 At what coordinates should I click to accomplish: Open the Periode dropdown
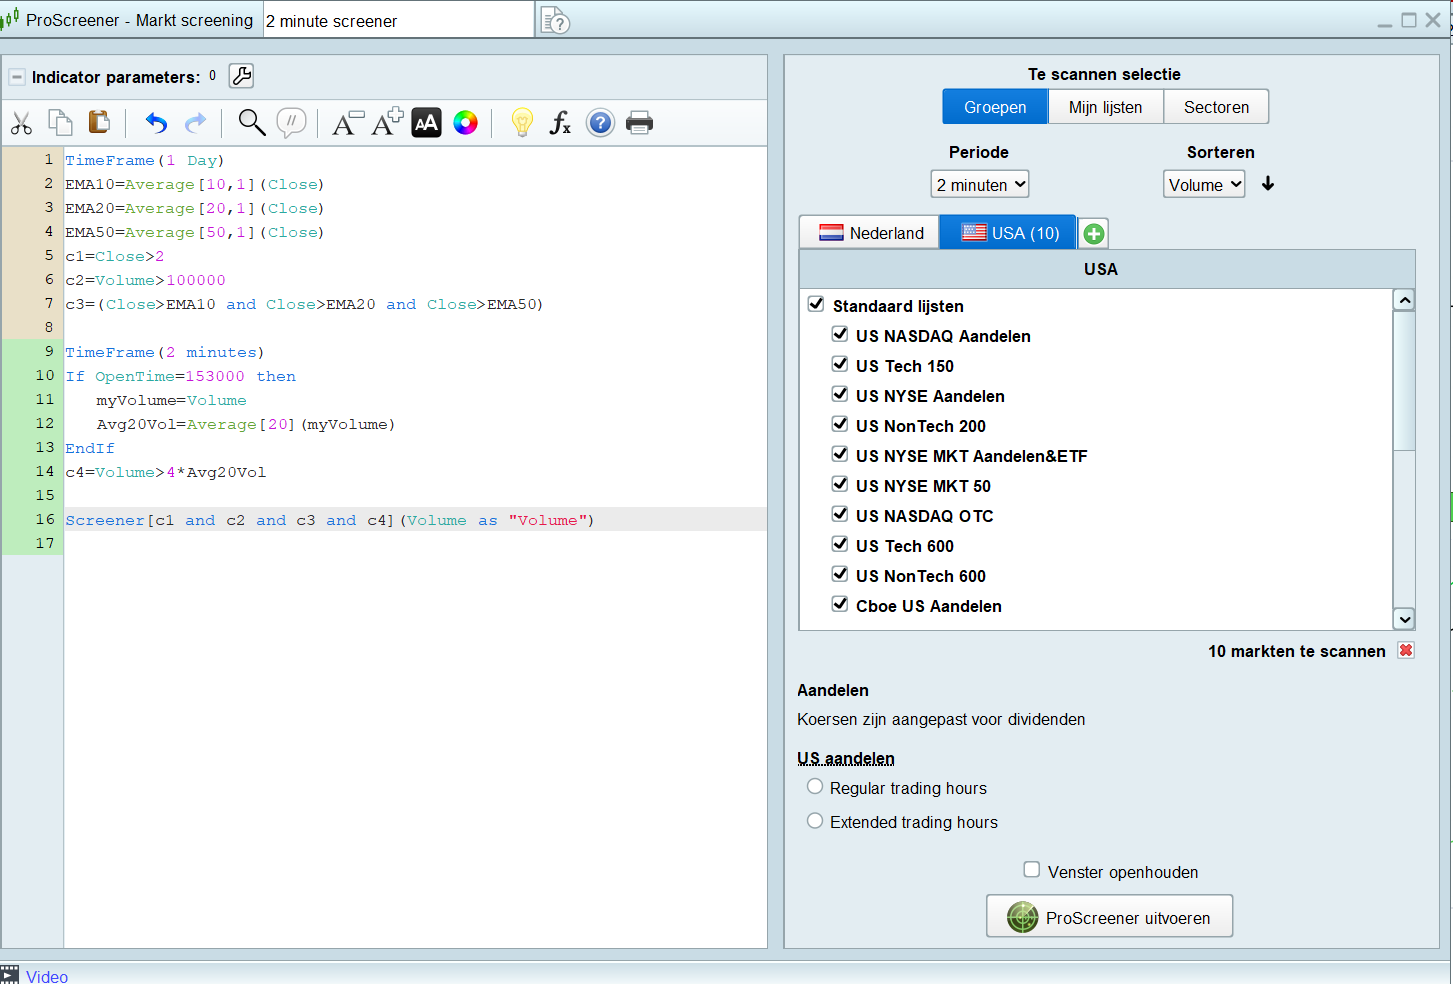[979, 185]
